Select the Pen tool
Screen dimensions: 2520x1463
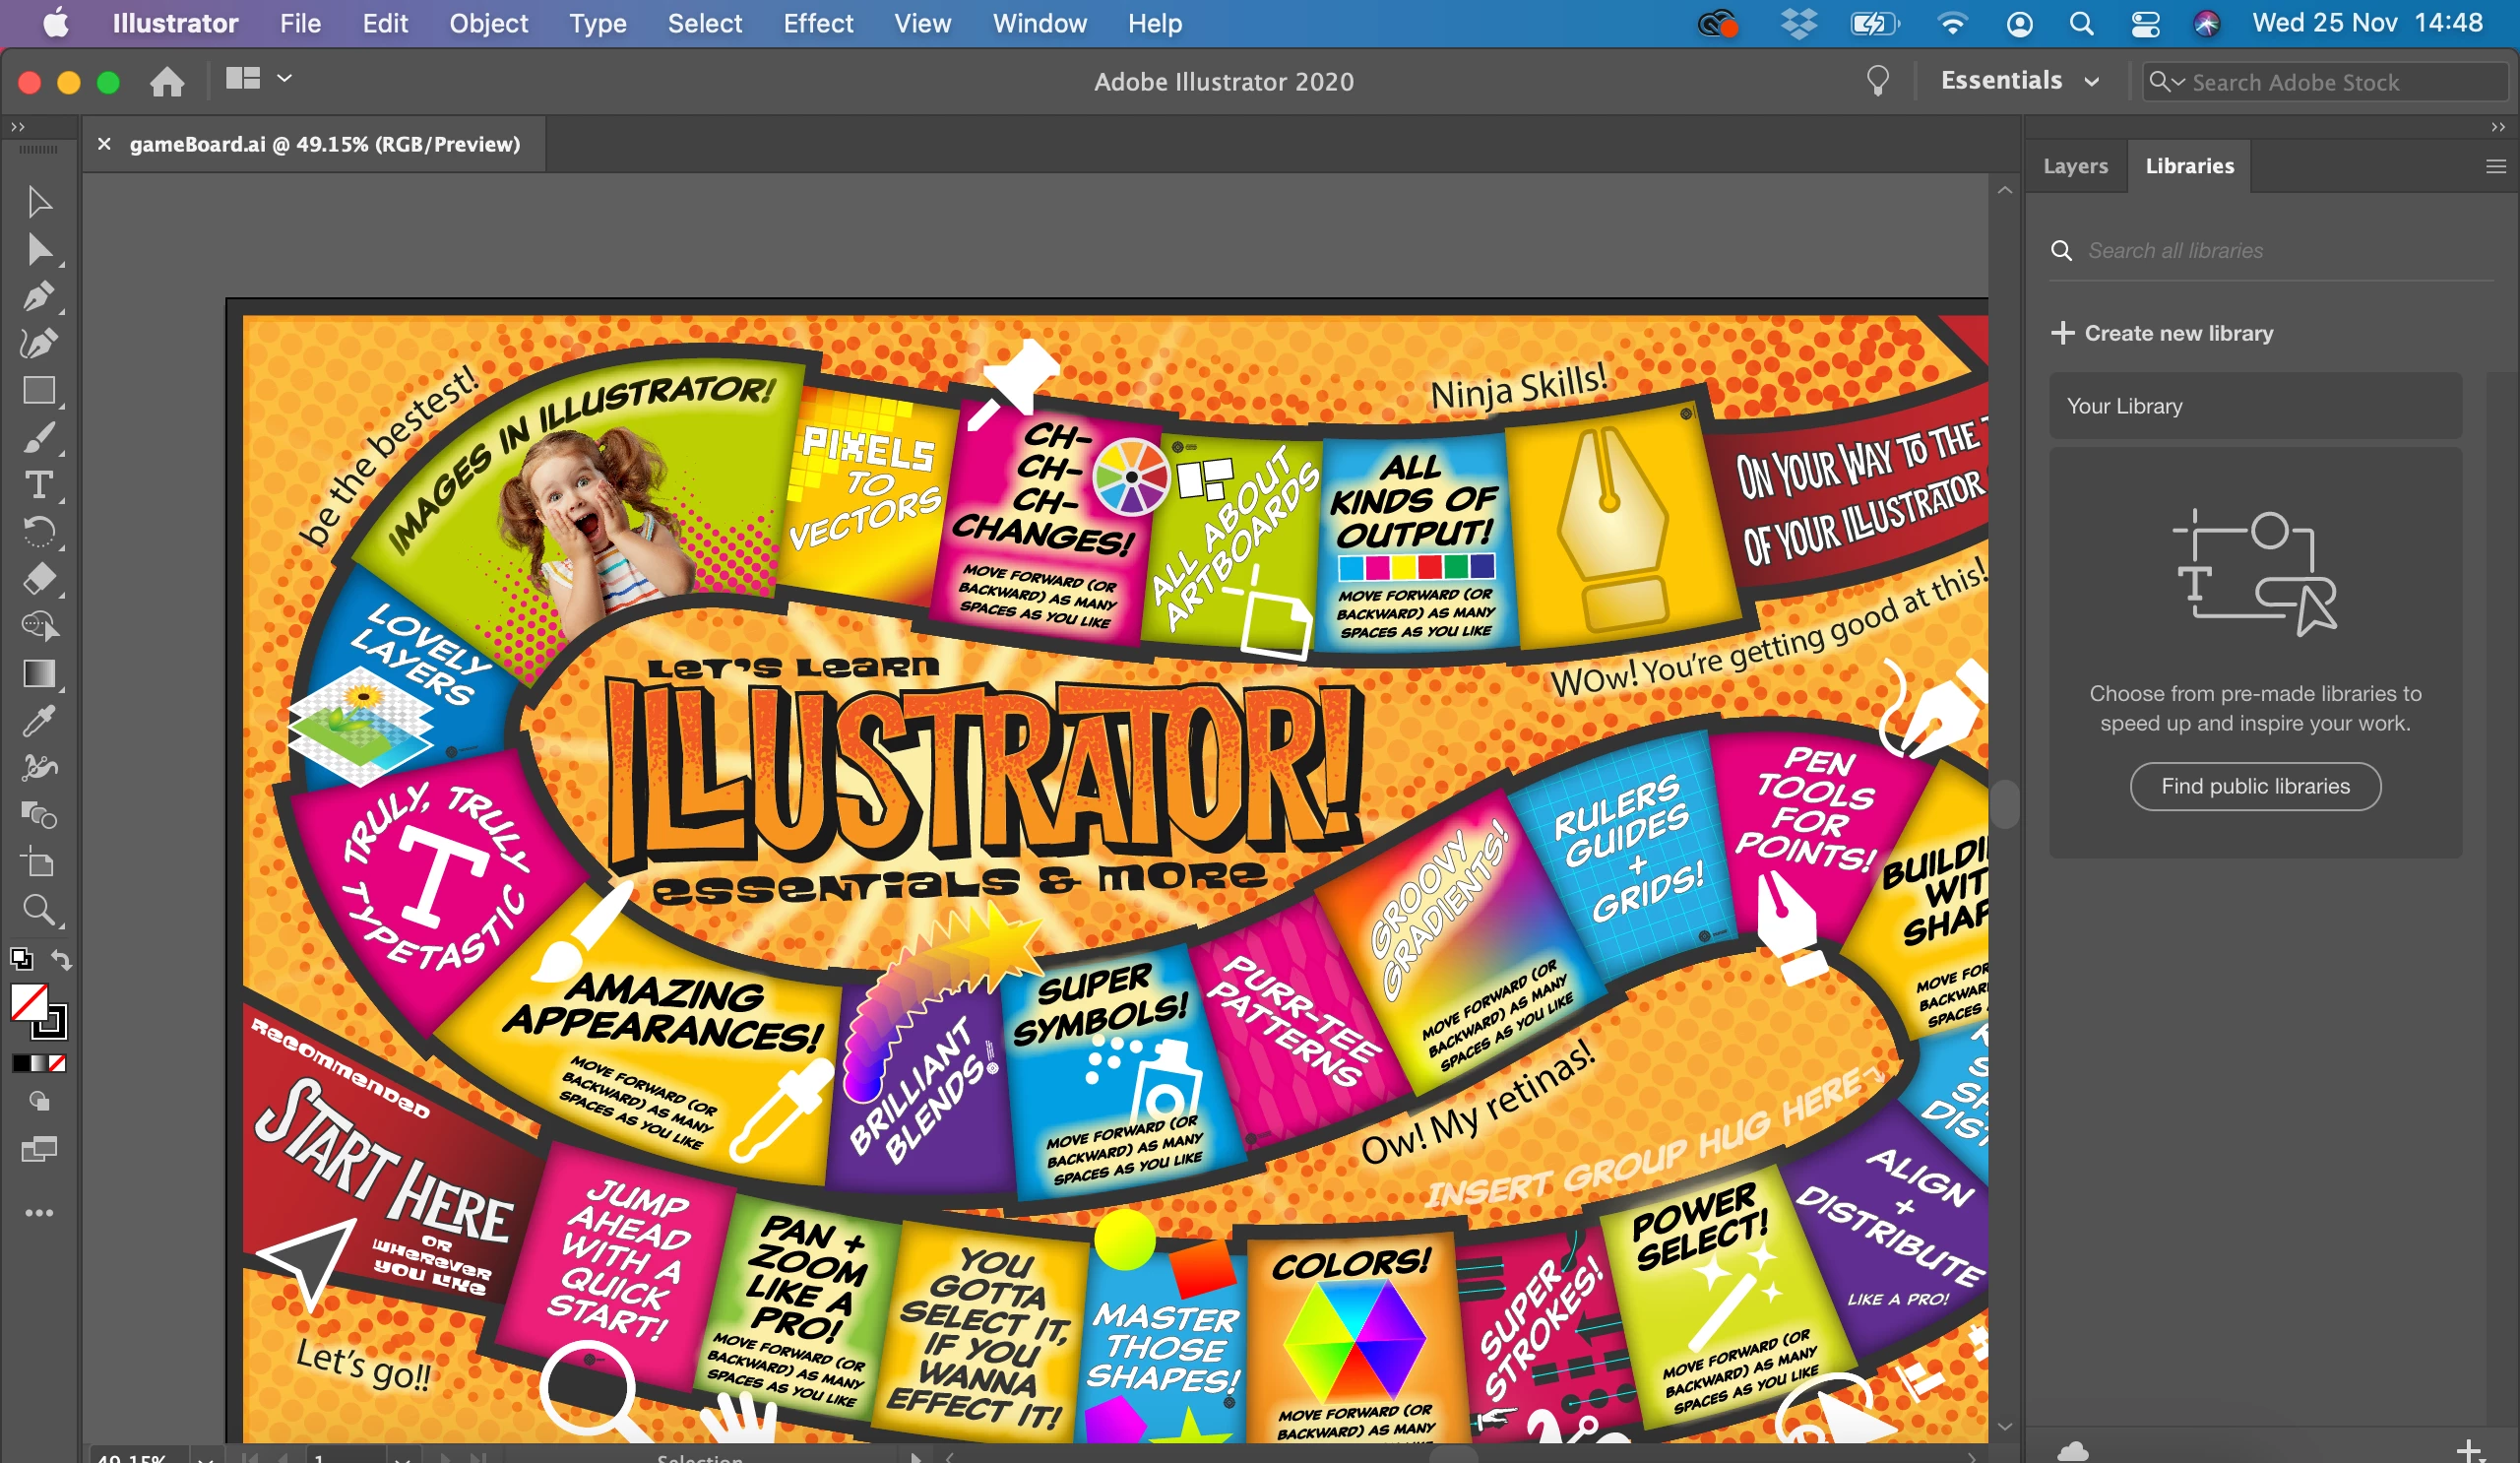point(39,297)
